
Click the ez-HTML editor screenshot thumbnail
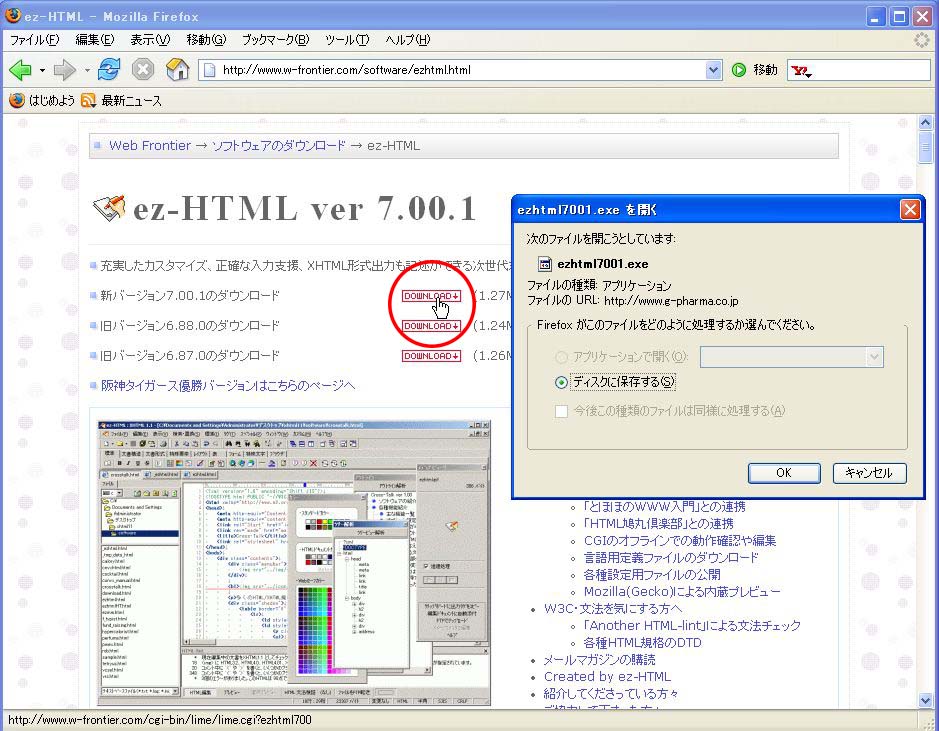[x=294, y=563]
